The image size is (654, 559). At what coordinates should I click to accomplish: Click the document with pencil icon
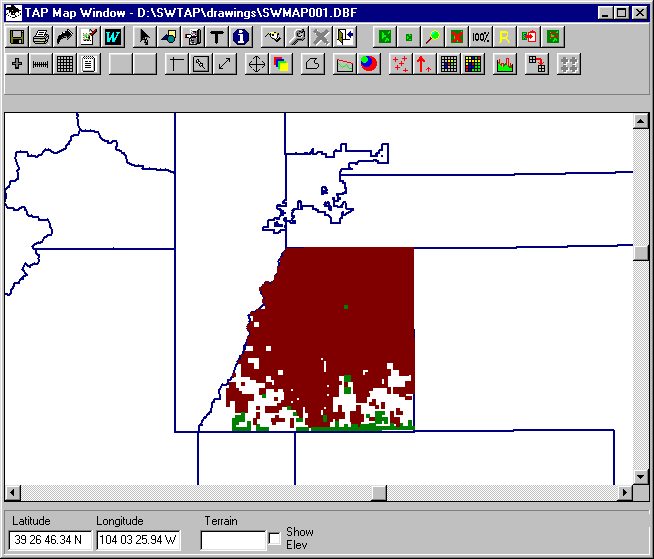click(88, 37)
